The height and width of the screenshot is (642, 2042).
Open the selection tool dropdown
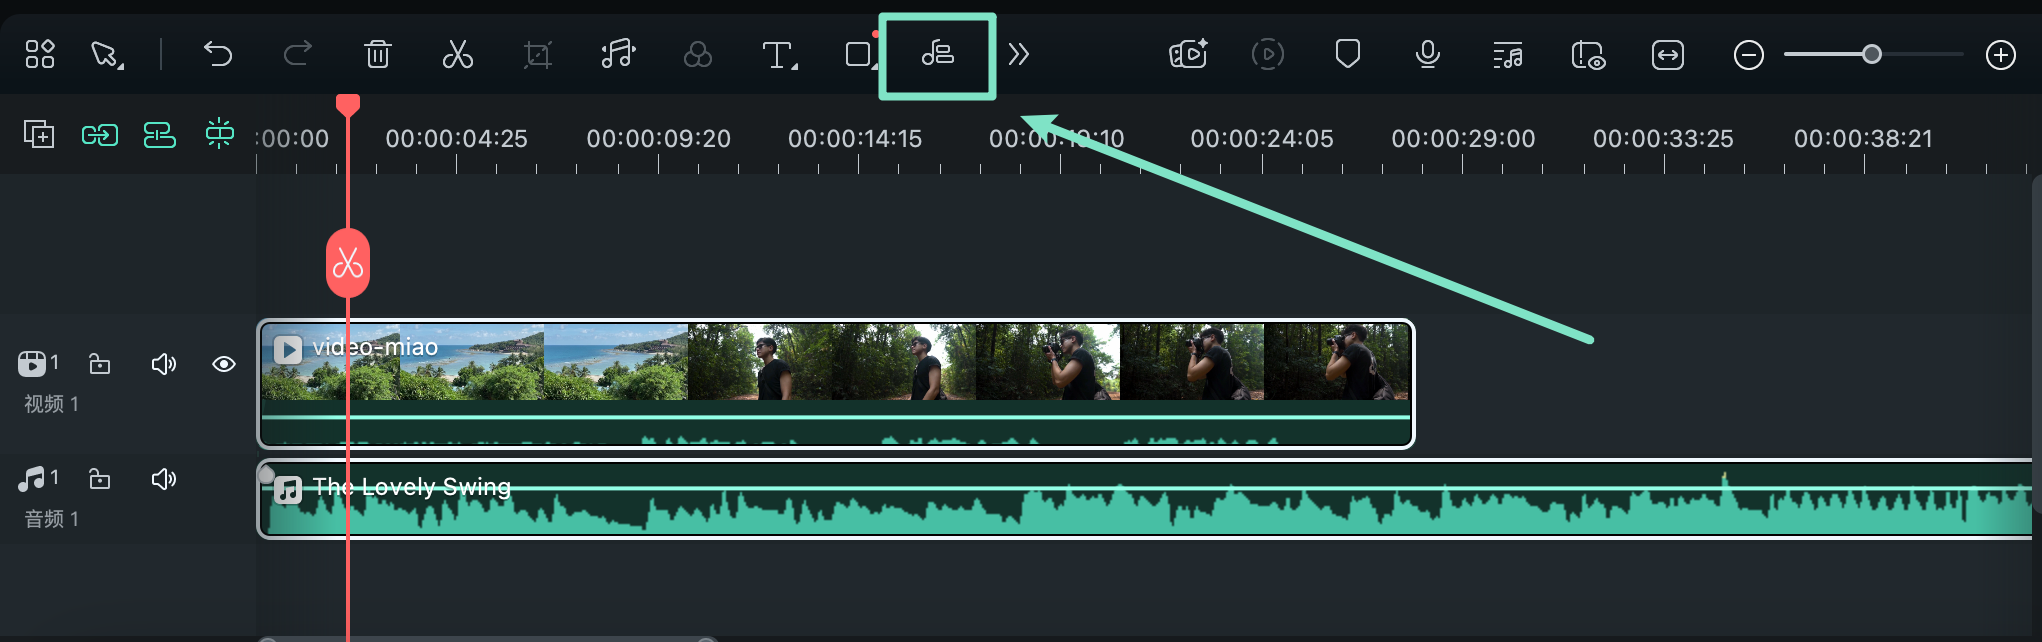tap(107, 55)
